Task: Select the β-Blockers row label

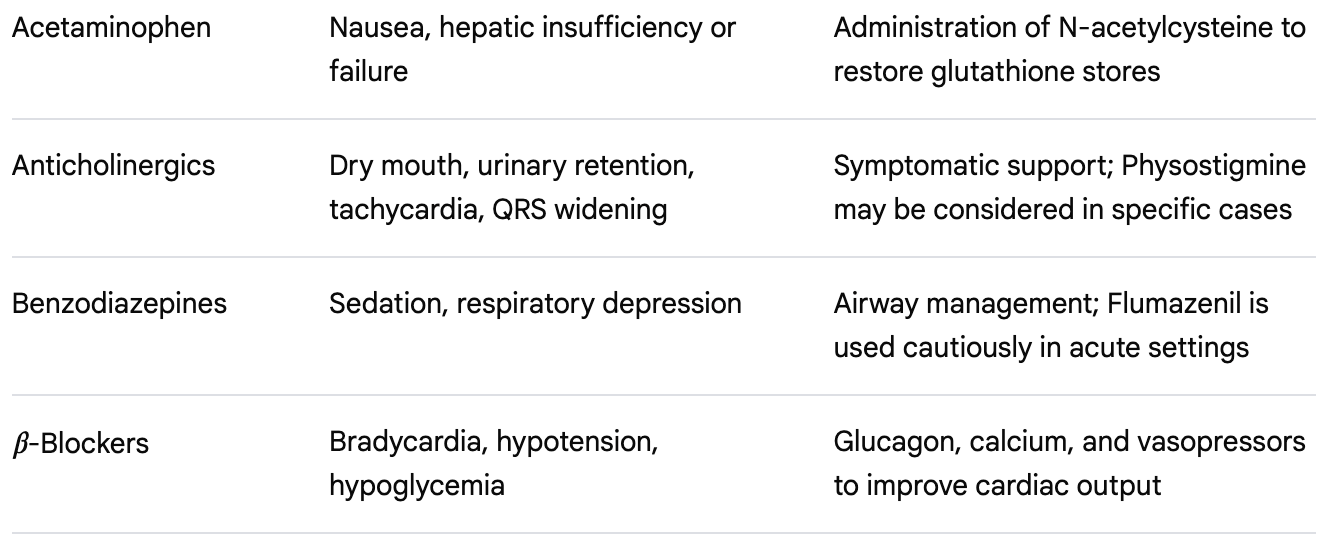Action: point(80,442)
